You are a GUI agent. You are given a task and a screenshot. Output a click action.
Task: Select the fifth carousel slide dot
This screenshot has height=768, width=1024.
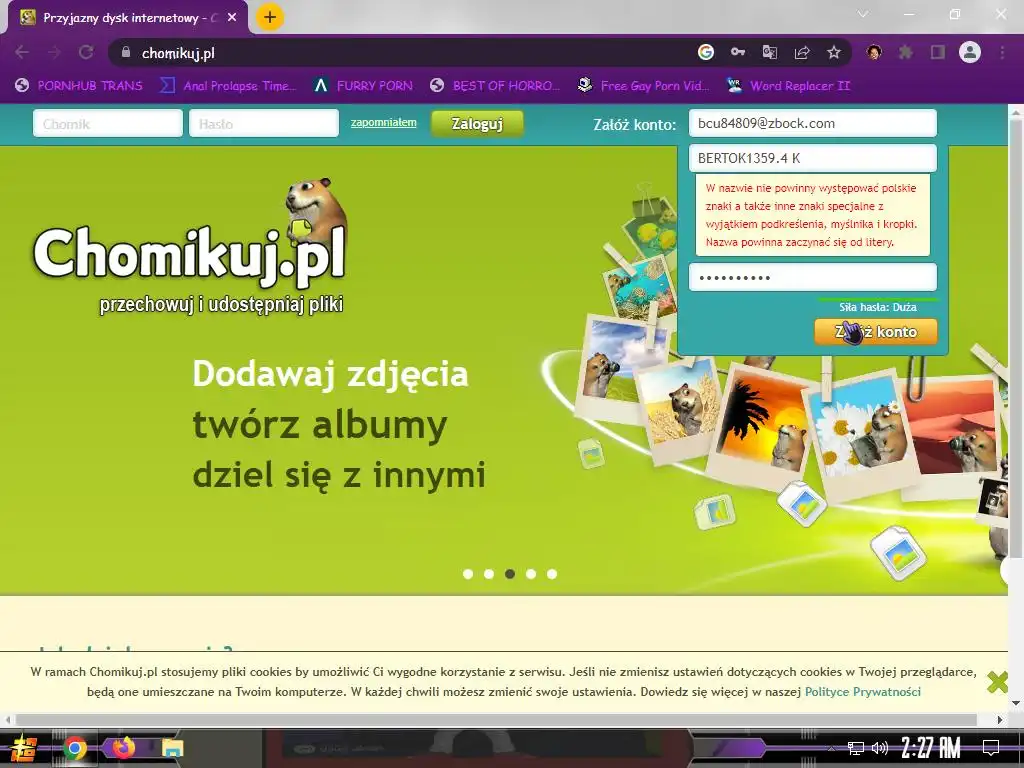(x=552, y=574)
